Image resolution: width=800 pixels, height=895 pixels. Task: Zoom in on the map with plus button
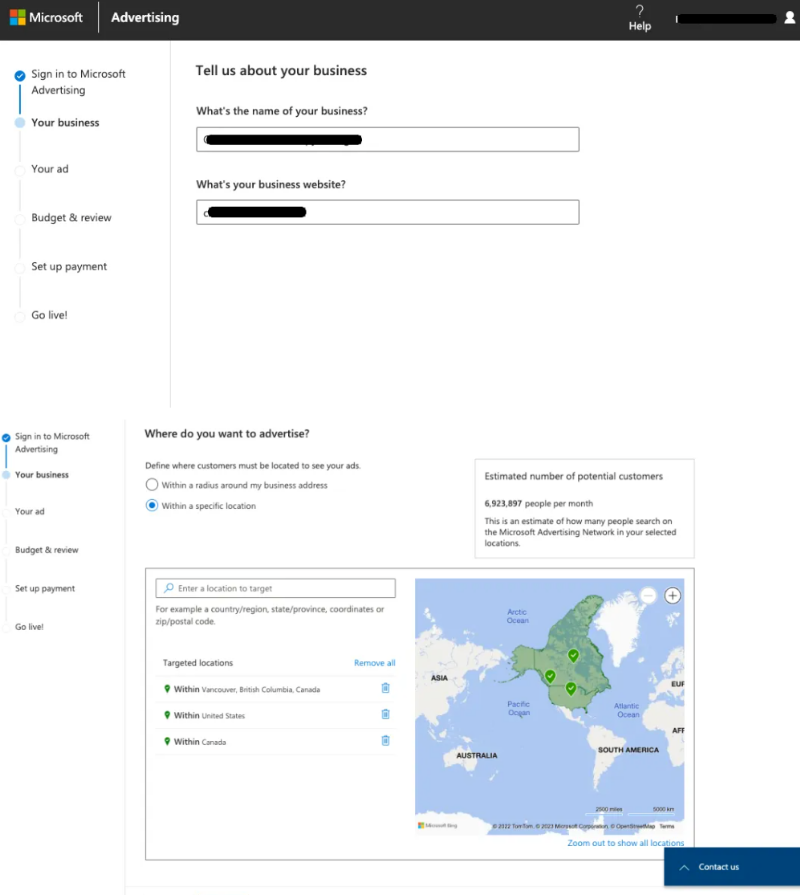[x=673, y=596]
